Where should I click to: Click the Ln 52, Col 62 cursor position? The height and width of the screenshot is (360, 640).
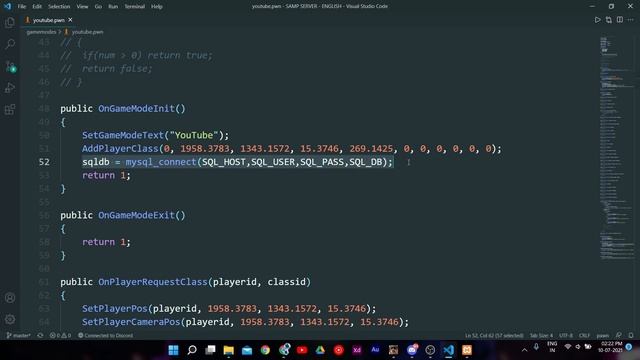pos(494,336)
